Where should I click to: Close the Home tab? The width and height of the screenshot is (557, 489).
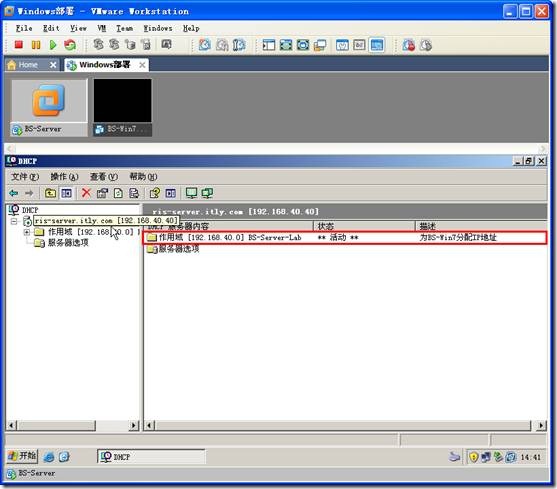[x=53, y=65]
